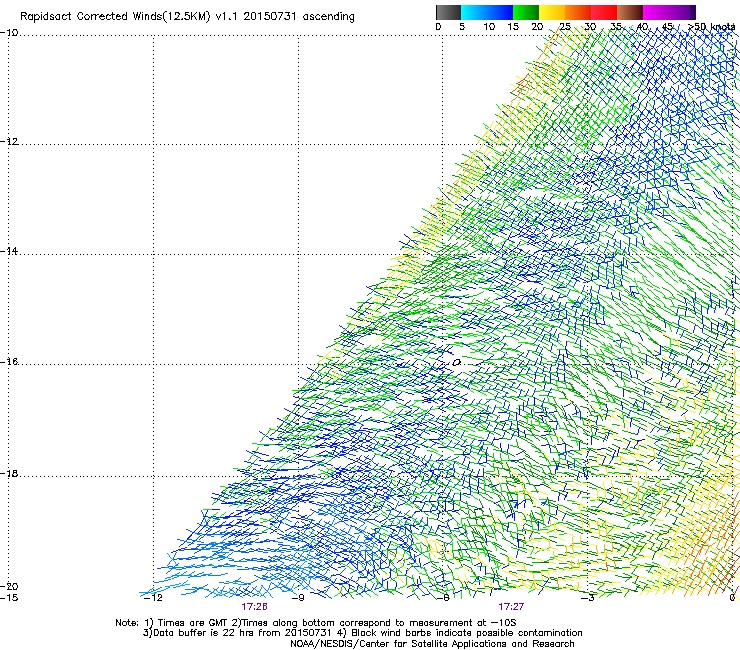Pick the brown 35-40 knots legend band
This screenshot has height=650, width=740.
(x=630, y=12)
